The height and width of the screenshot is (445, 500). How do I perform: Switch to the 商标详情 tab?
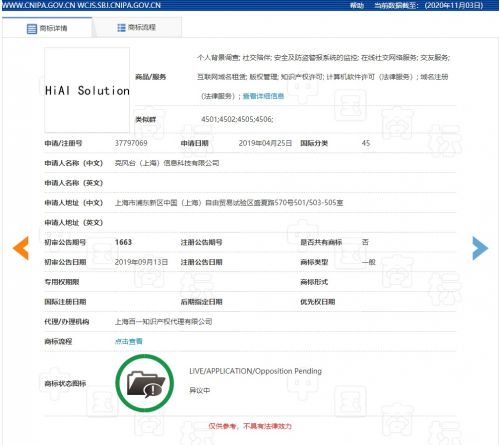pos(47,28)
